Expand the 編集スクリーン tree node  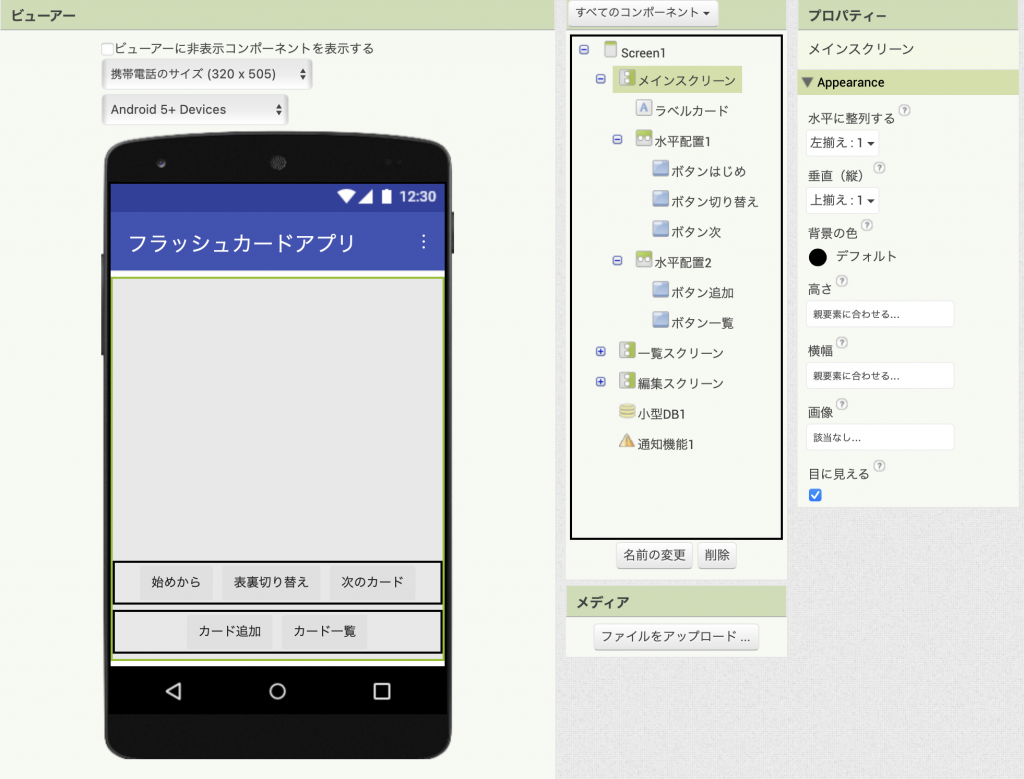point(600,382)
